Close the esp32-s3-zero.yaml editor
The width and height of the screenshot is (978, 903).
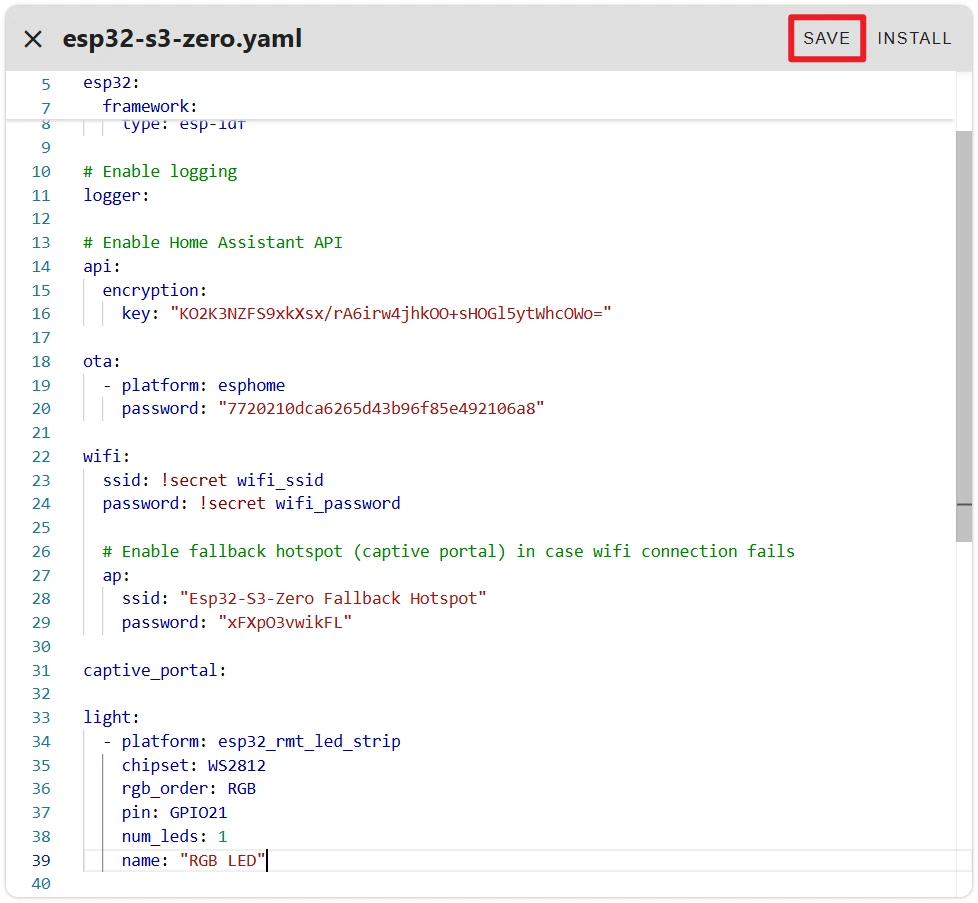point(33,39)
